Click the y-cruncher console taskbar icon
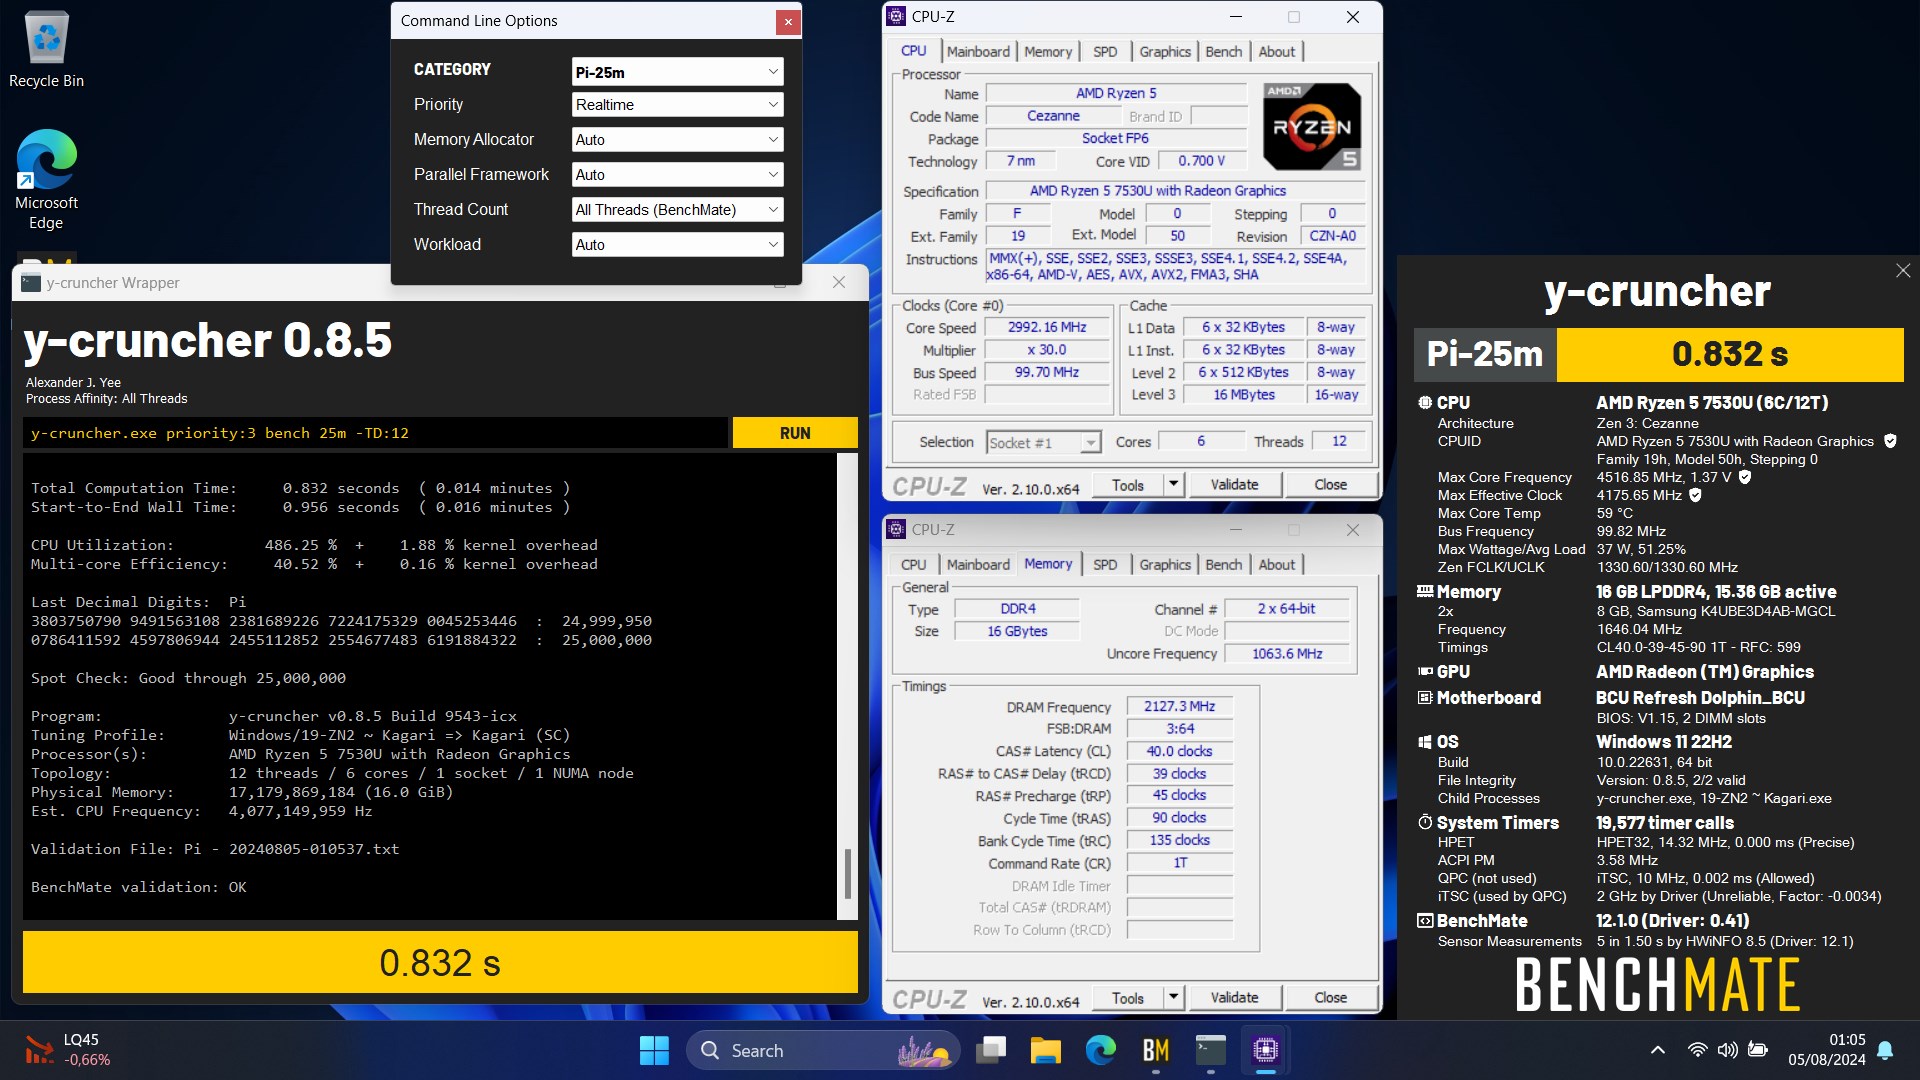 pyautogui.click(x=1211, y=1050)
